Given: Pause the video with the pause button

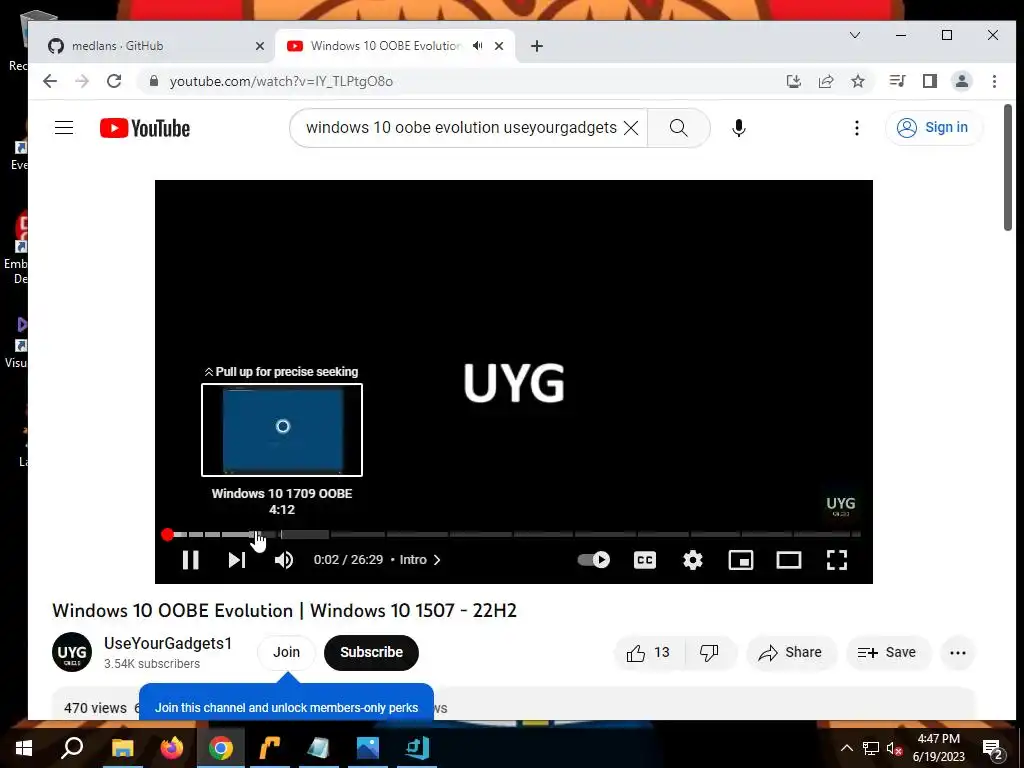Looking at the screenshot, I should 191,560.
